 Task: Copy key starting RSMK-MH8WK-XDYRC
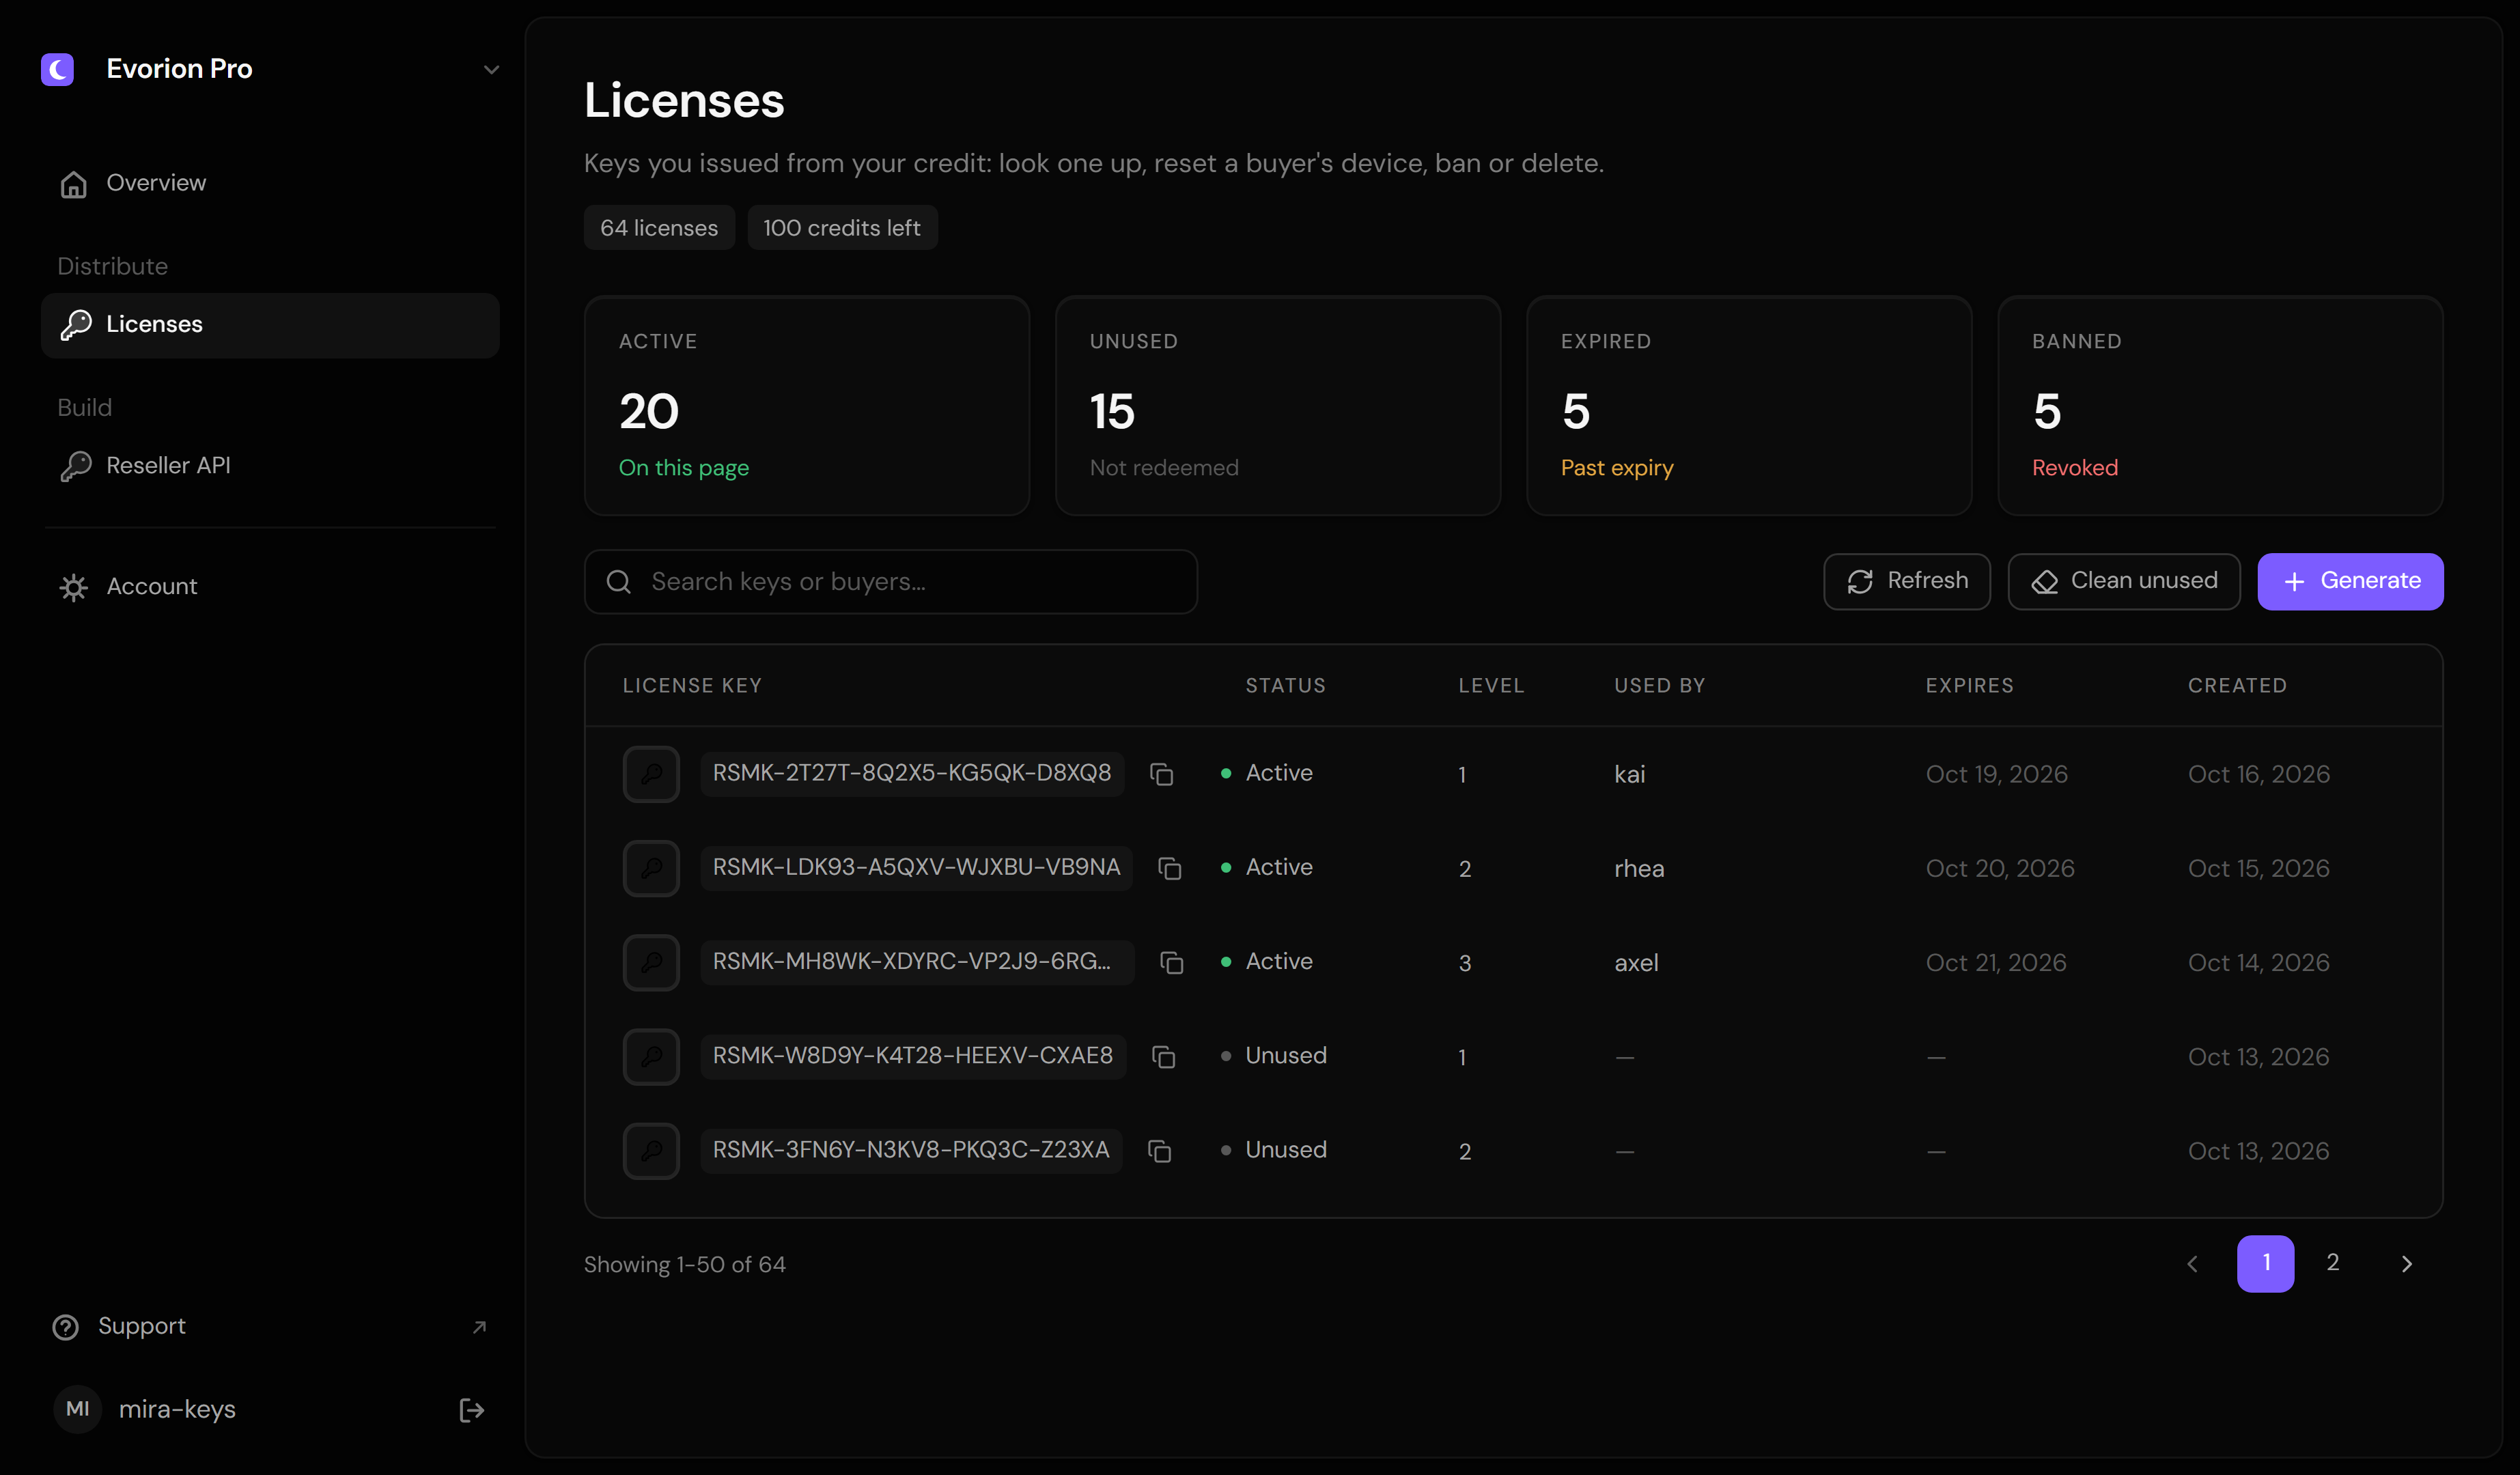(x=1171, y=963)
